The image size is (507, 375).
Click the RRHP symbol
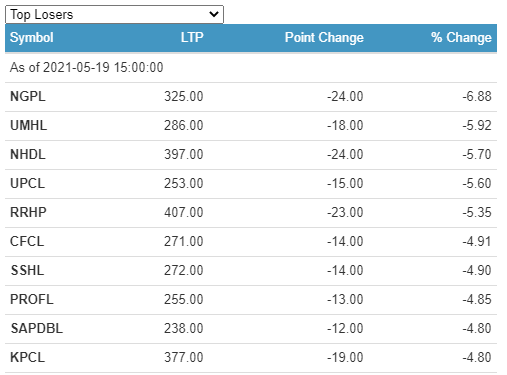28,212
